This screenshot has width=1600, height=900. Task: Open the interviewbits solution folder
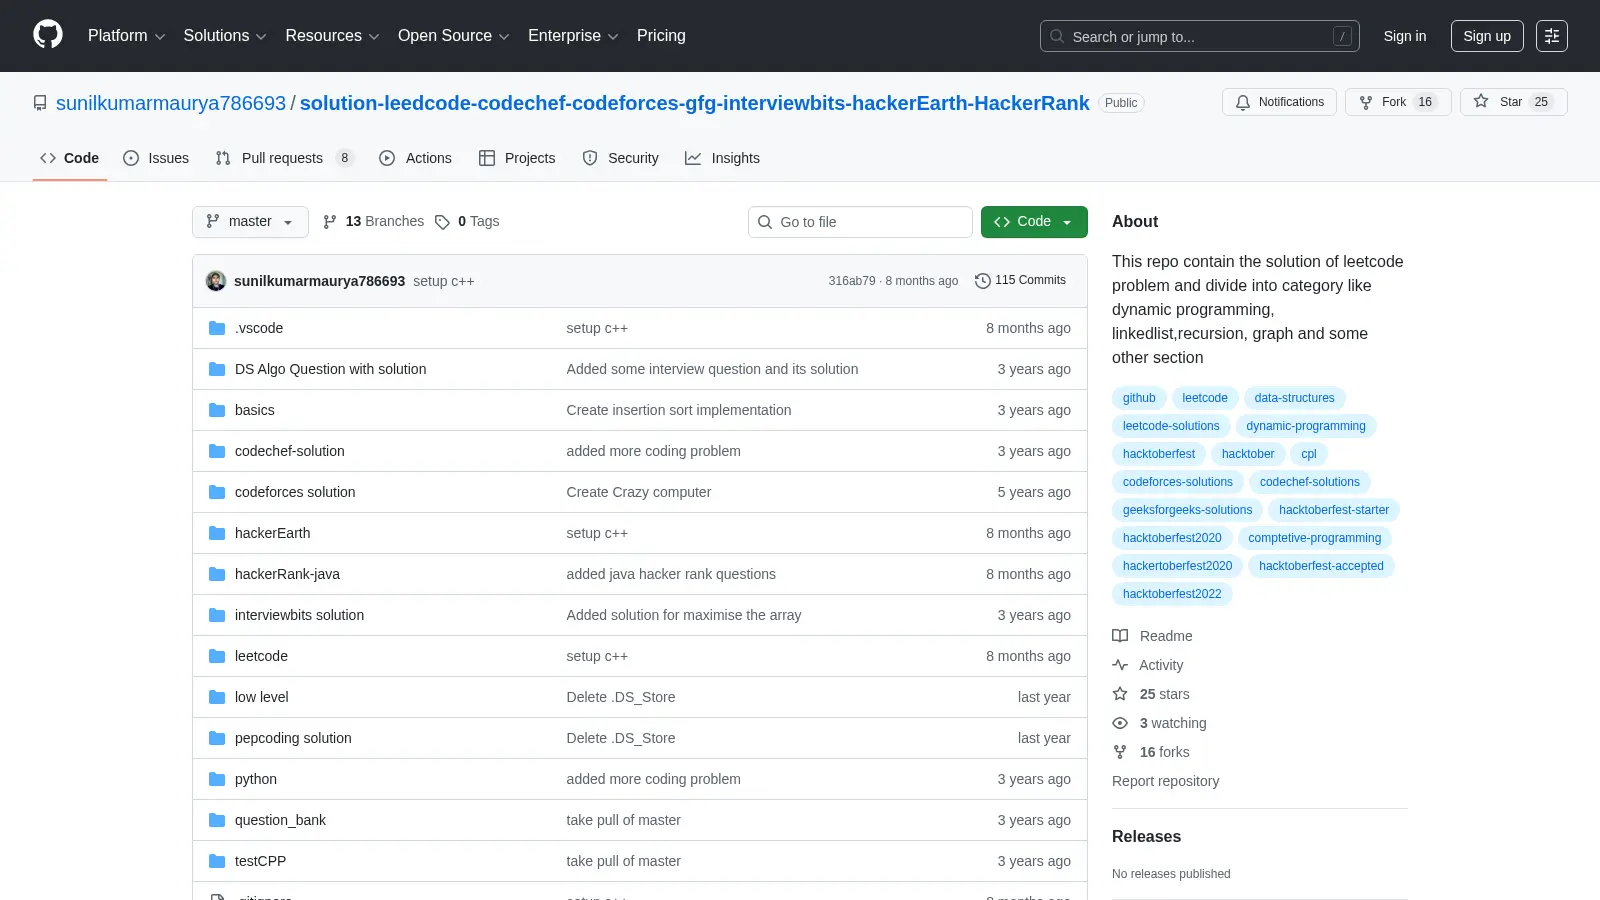[299, 615]
